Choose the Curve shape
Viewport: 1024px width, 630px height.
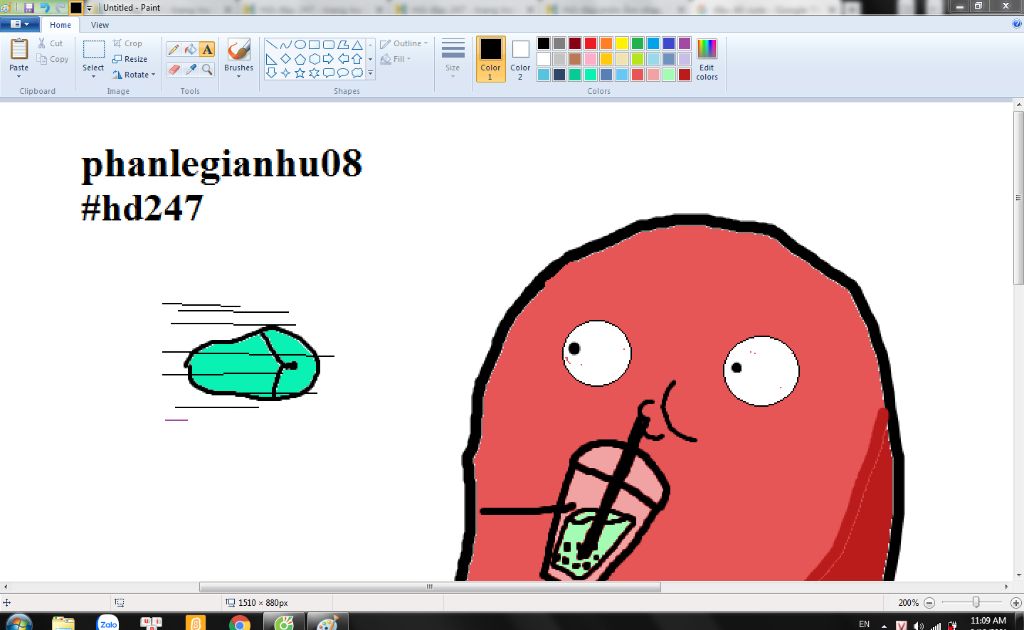click(285, 44)
